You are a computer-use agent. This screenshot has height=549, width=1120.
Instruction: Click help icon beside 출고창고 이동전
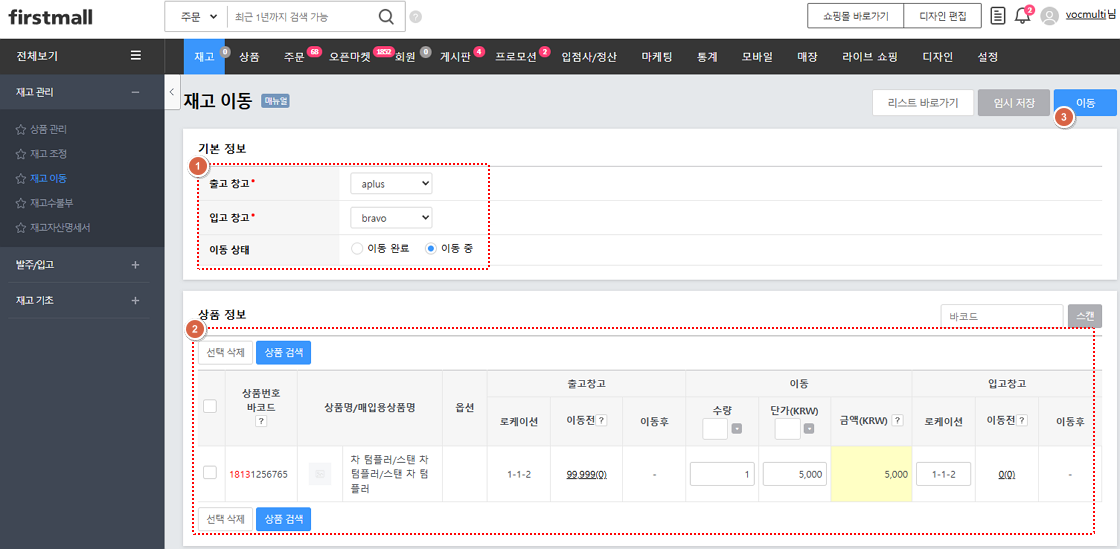pos(602,420)
